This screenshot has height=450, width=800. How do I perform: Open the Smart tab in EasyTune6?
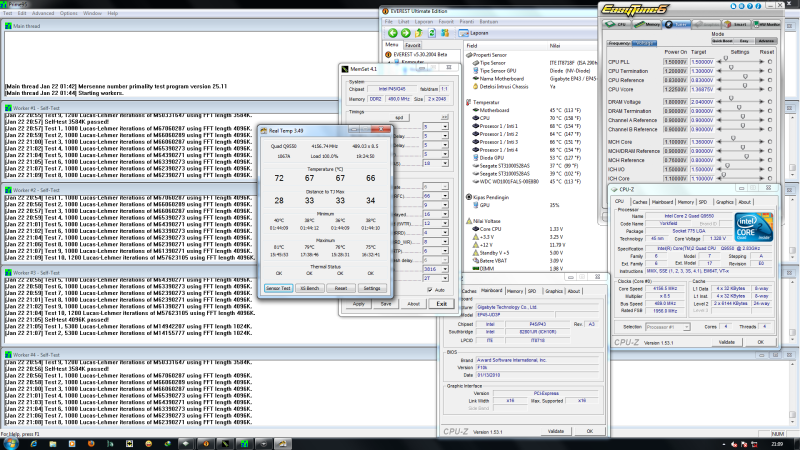pyautogui.click(x=736, y=24)
